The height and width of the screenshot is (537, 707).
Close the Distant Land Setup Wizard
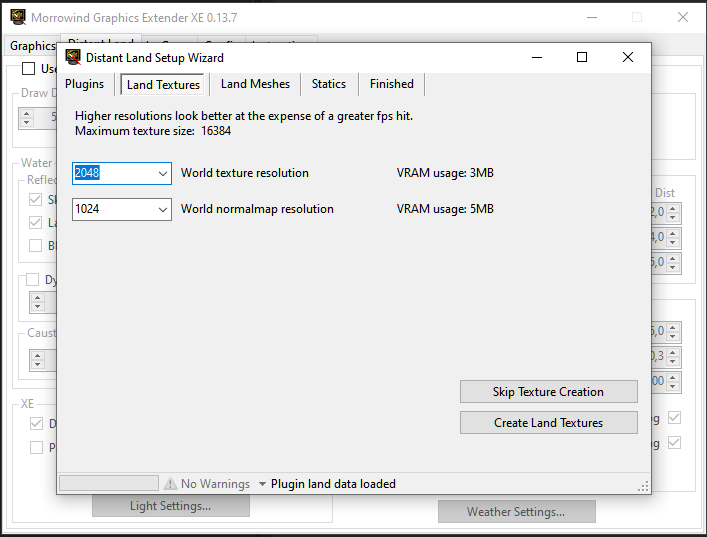628,57
